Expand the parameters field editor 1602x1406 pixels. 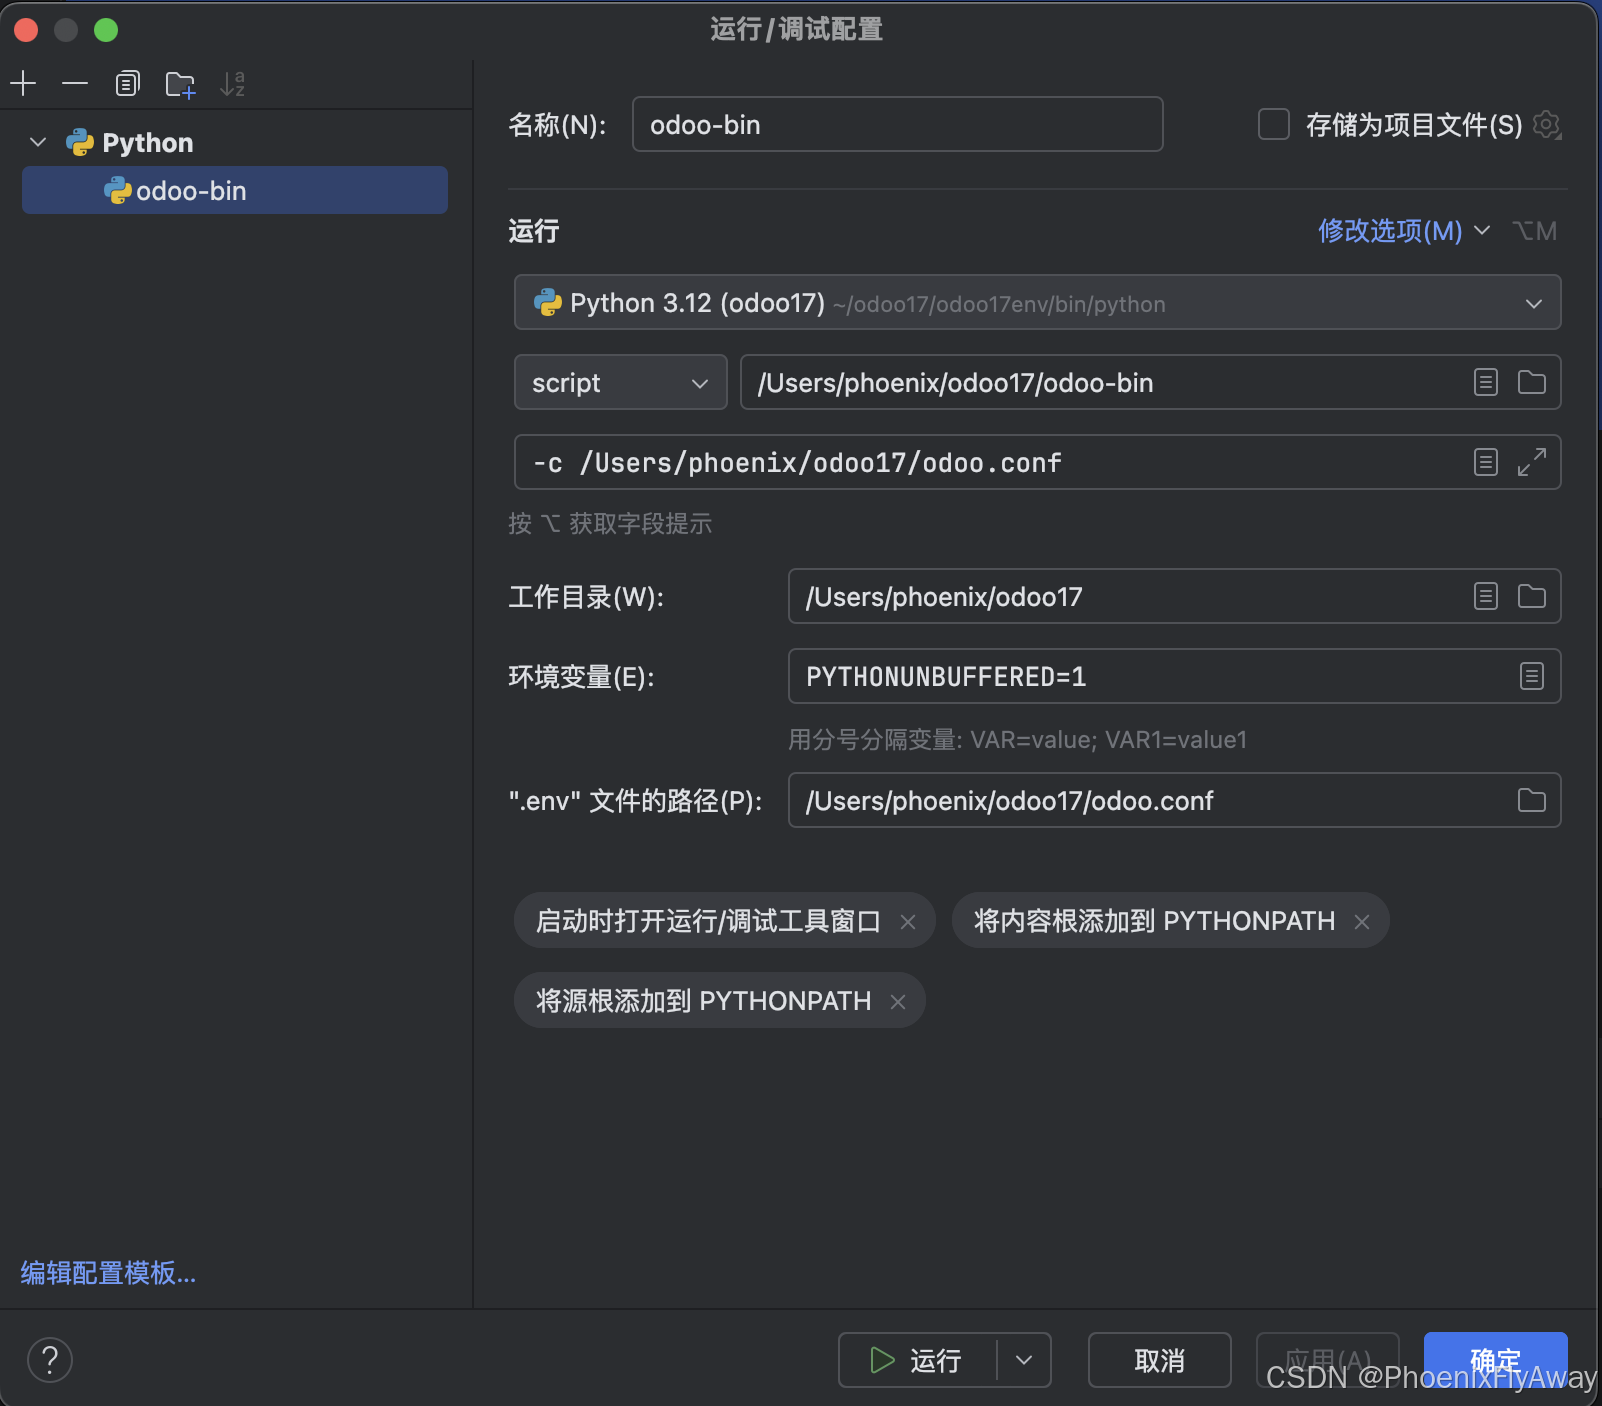coord(1532,462)
